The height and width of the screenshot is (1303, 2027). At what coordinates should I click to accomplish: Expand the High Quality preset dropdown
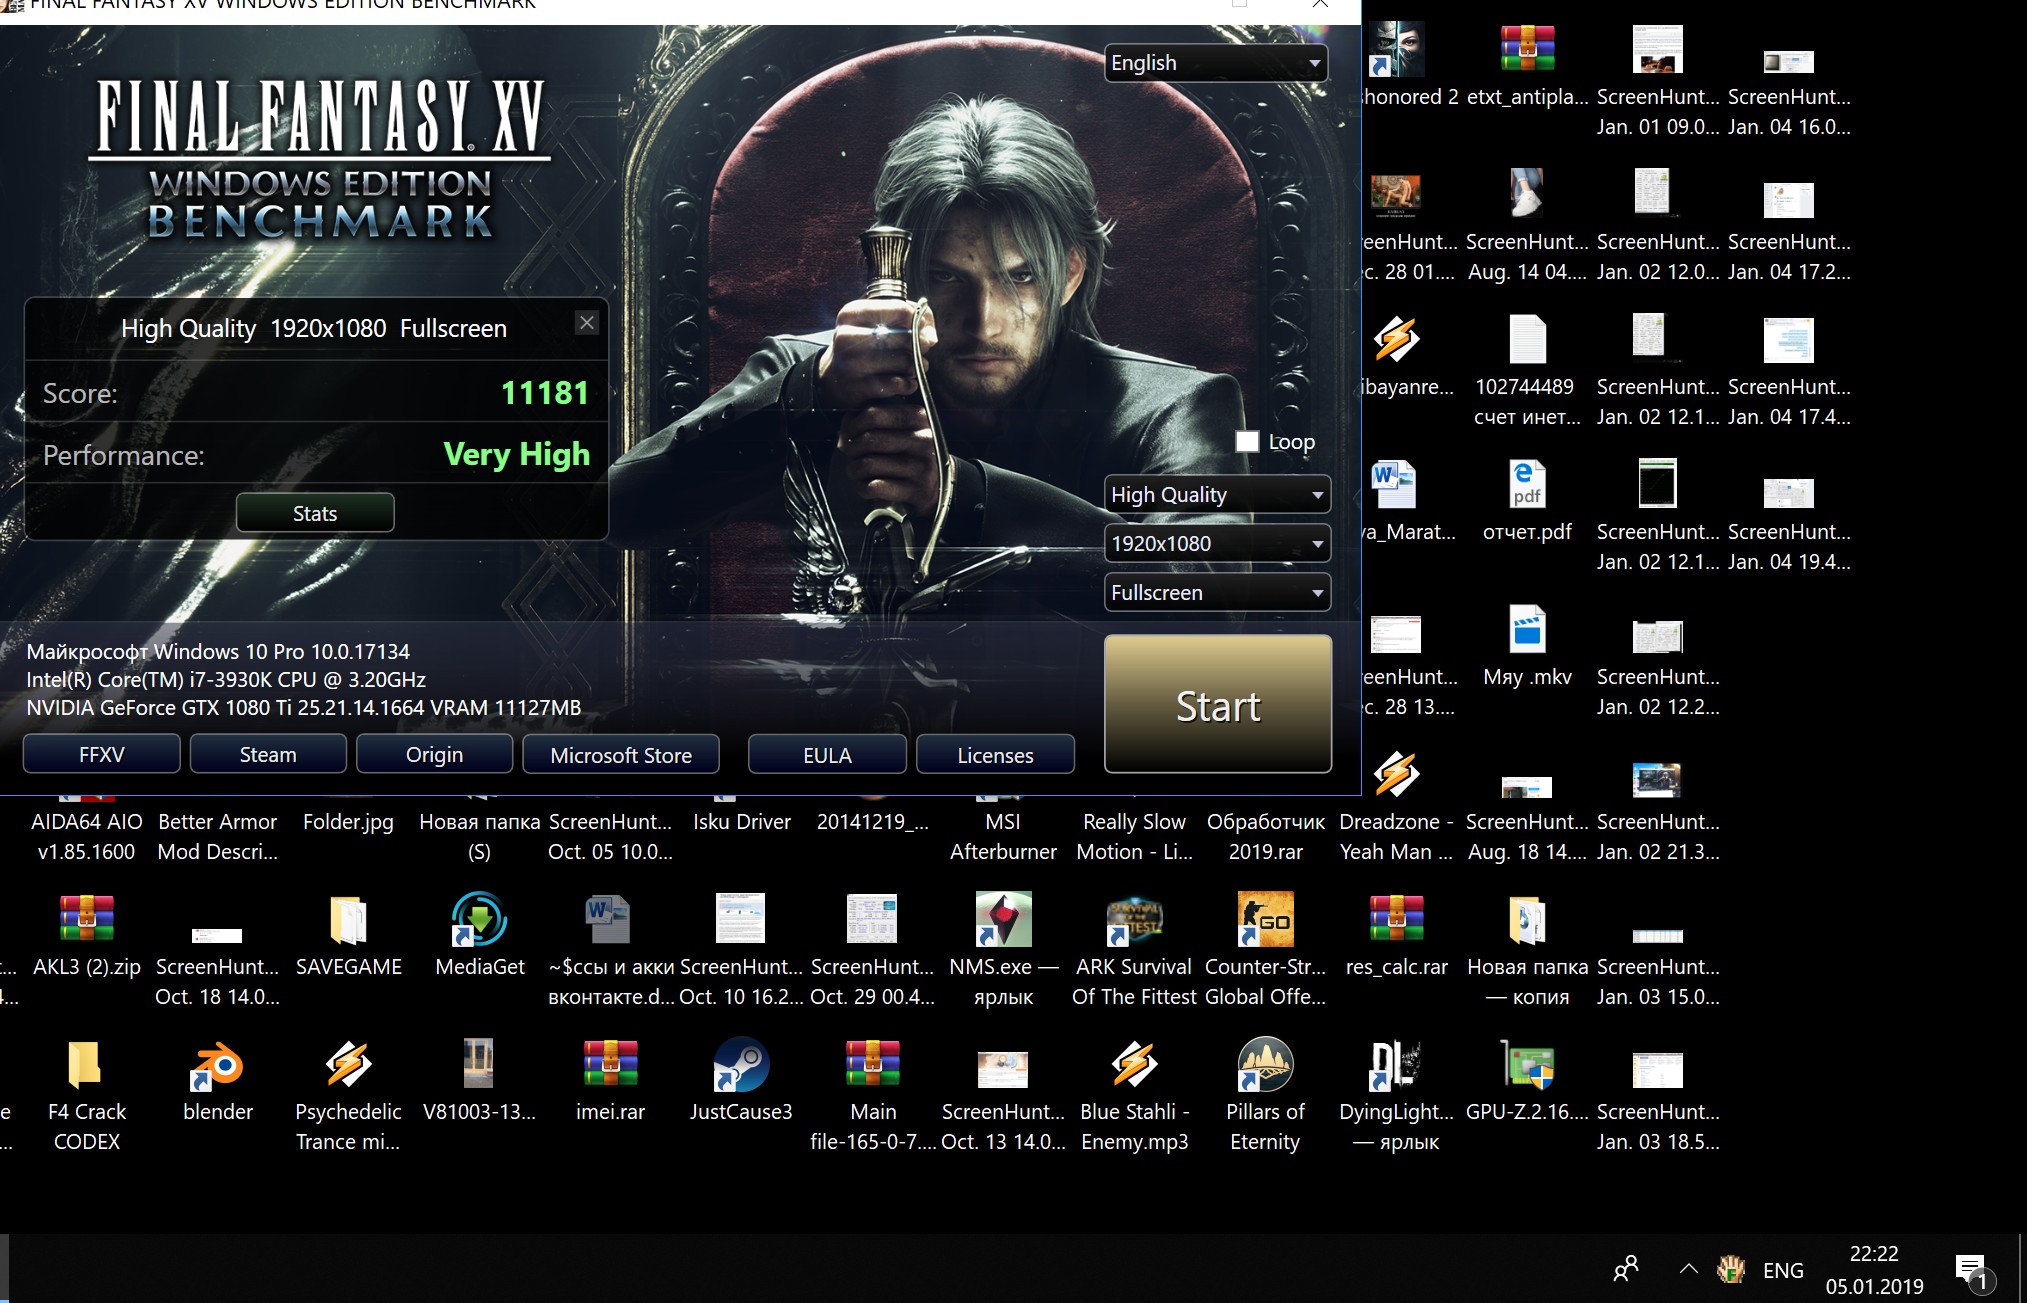(1216, 495)
